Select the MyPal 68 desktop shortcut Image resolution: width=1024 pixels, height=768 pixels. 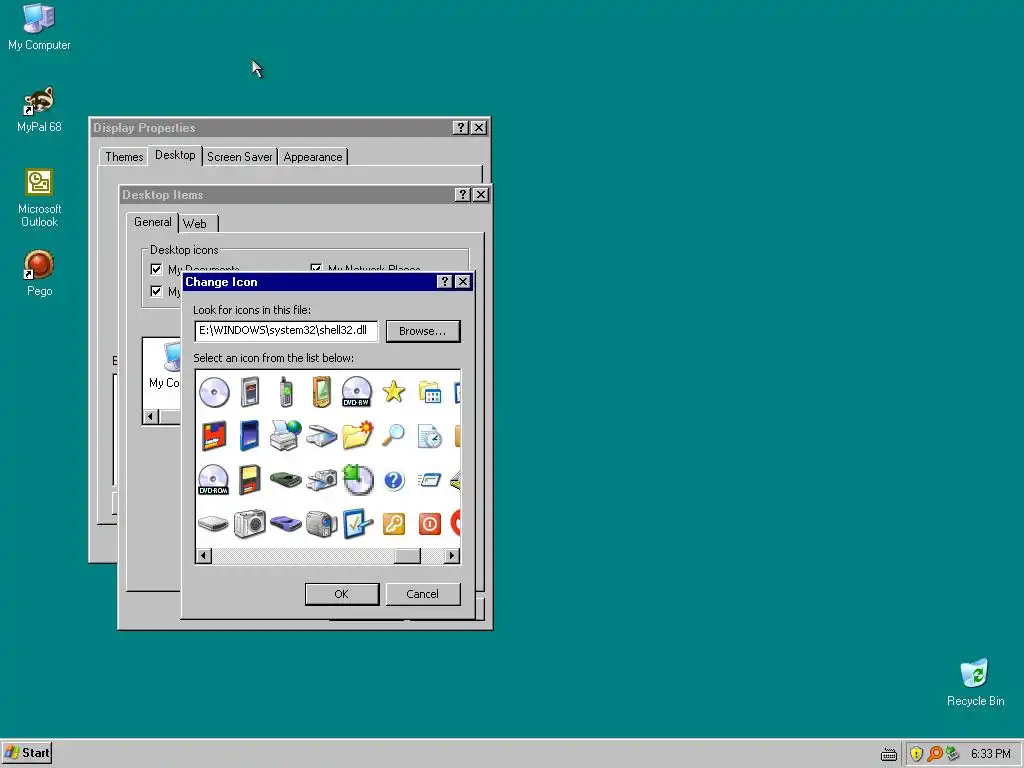point(39,110)
